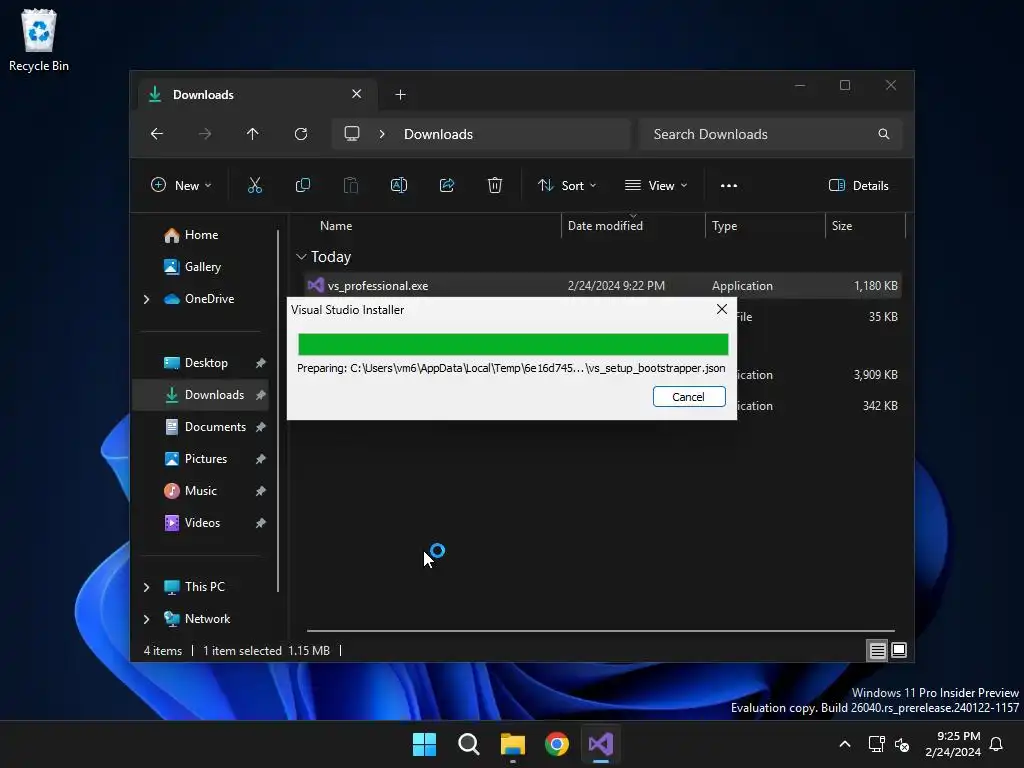
Task: Click the Downloads address bar breadcrumb
Action: point(438,134)
